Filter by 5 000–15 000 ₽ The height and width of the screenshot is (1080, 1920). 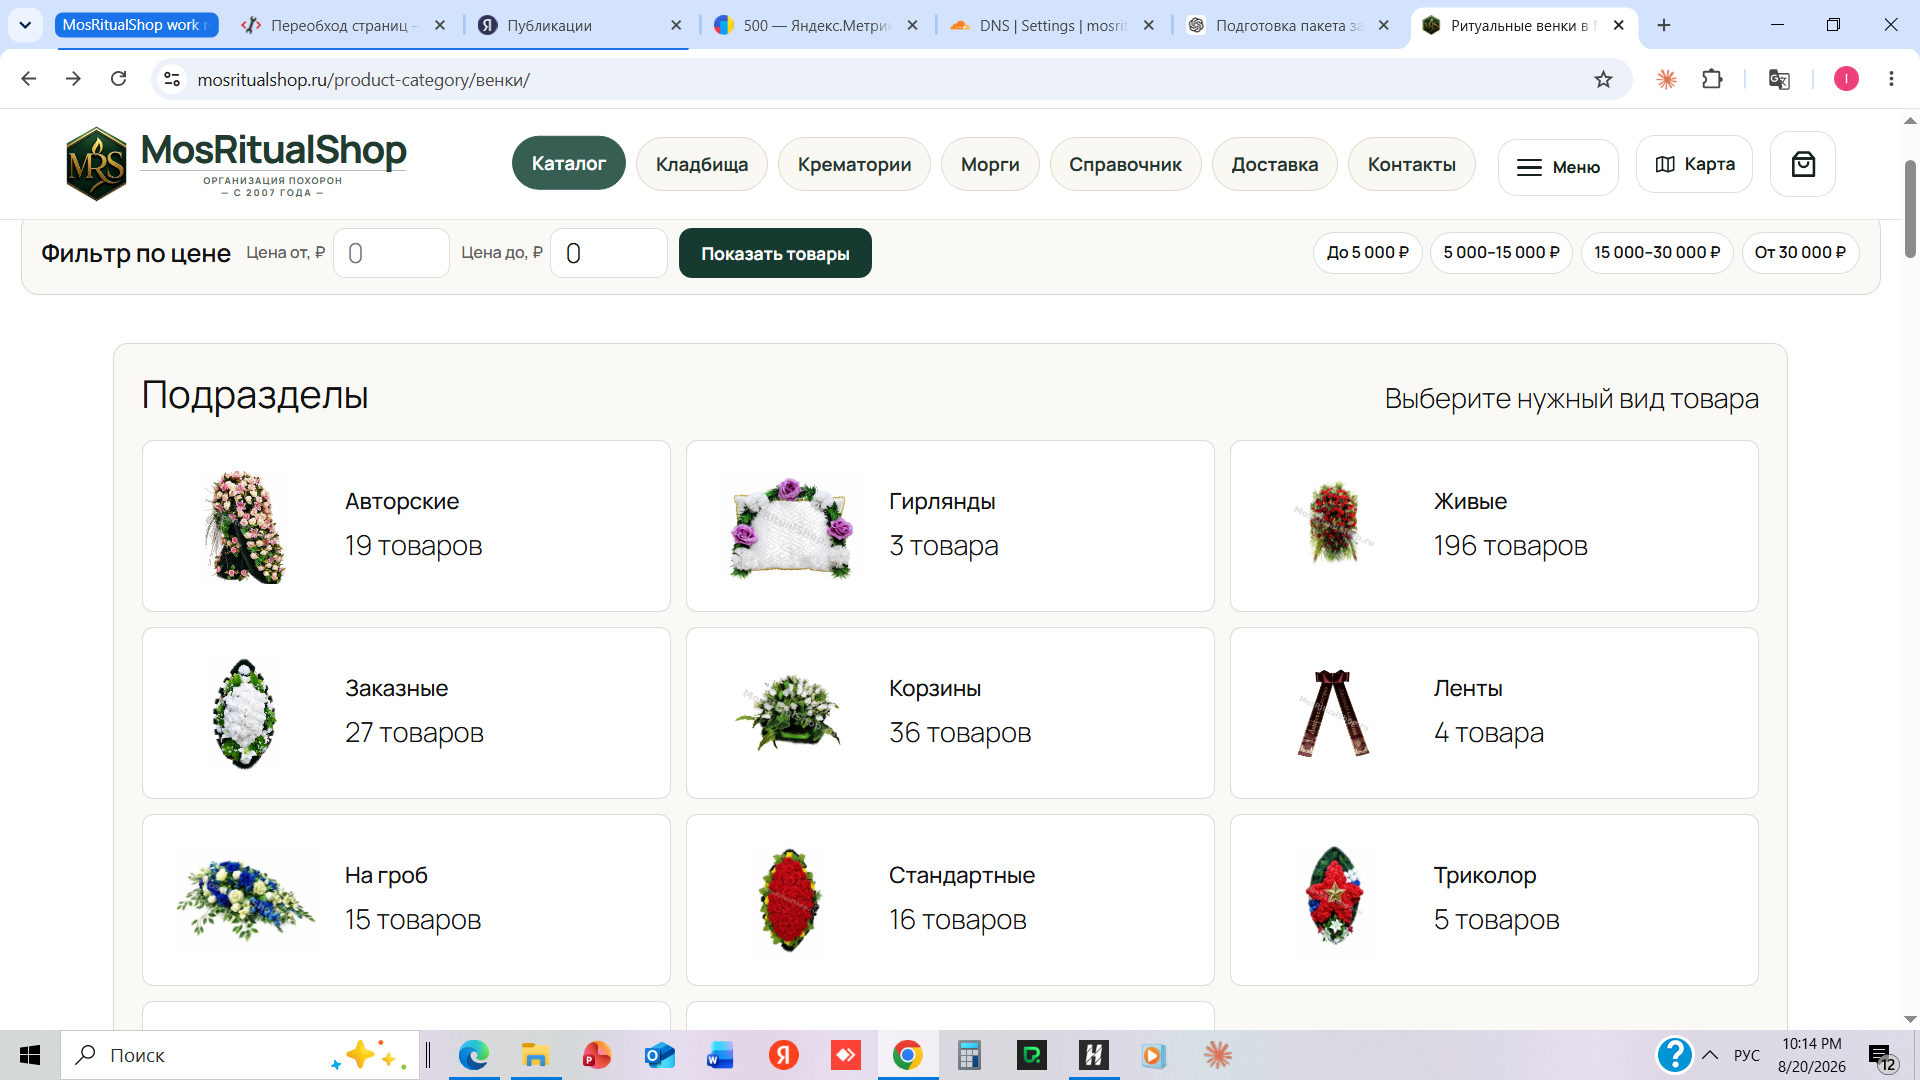pos(1501,252)
